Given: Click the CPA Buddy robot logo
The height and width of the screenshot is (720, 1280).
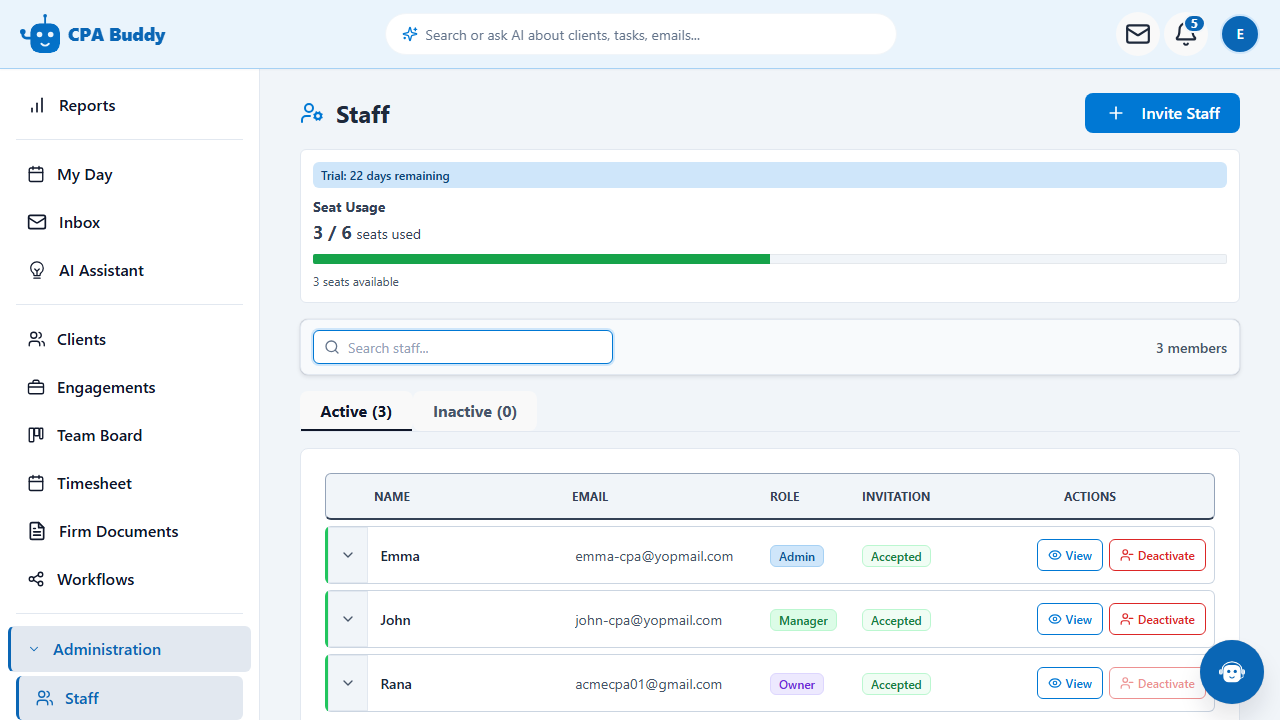Looking at the screenshot, I should 41,34.
